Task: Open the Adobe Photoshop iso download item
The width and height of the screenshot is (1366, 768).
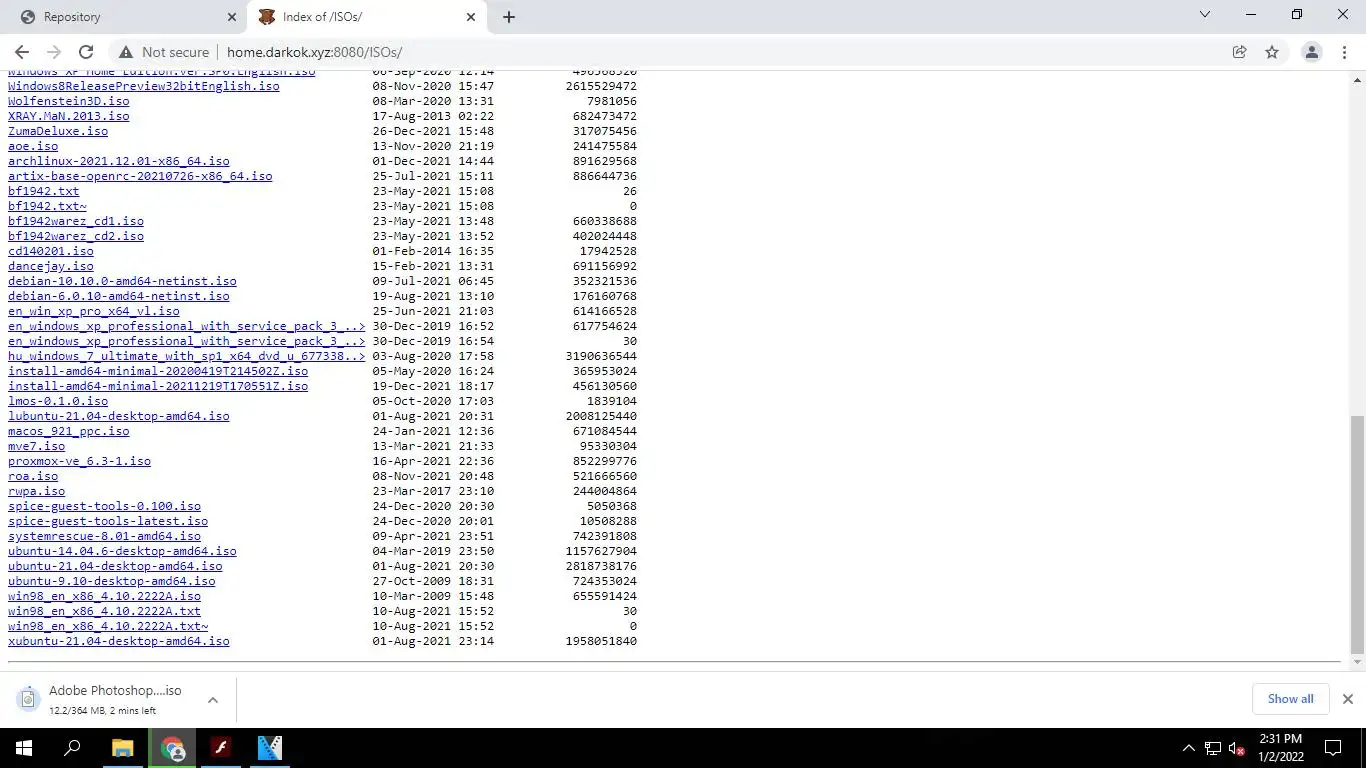Action: (x=105, y=699)
